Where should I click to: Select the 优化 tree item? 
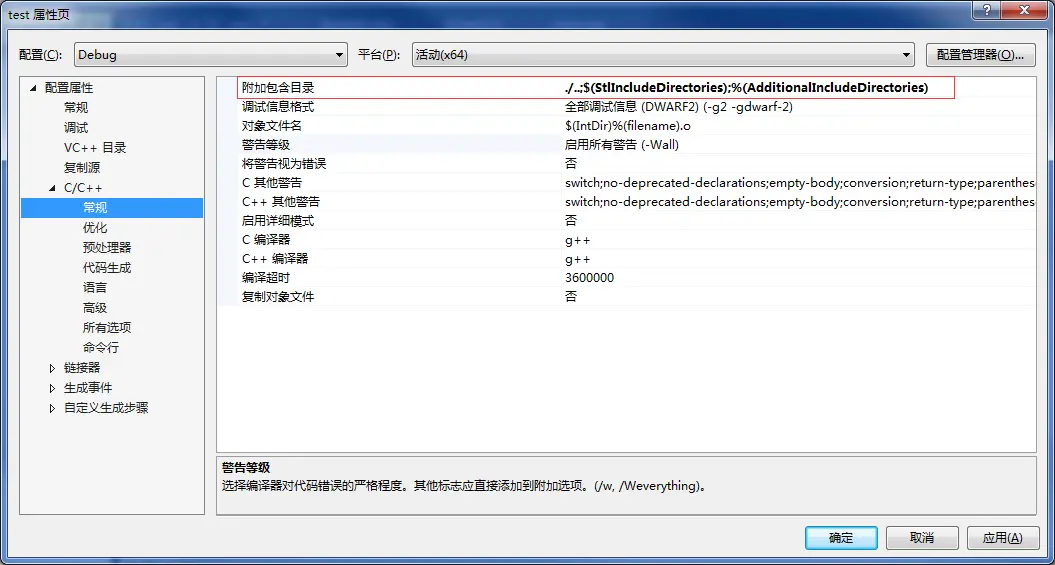point(95,228)
